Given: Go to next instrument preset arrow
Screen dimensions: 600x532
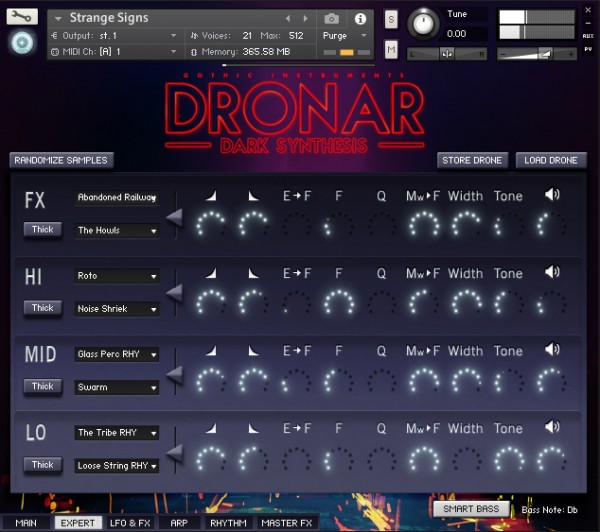Looking at the screenshot, I should [x=305, y=18].
